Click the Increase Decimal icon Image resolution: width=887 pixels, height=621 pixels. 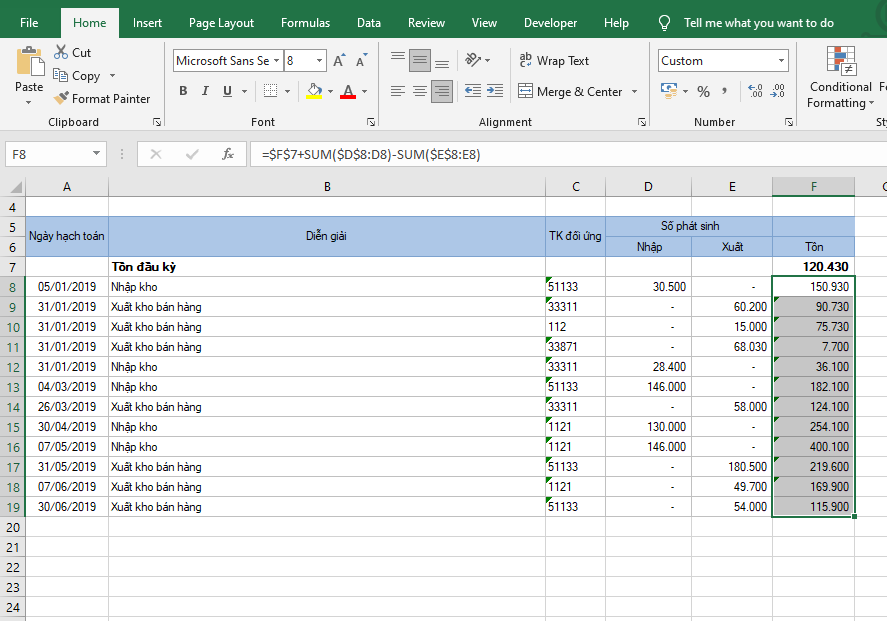tap(755, 91)
